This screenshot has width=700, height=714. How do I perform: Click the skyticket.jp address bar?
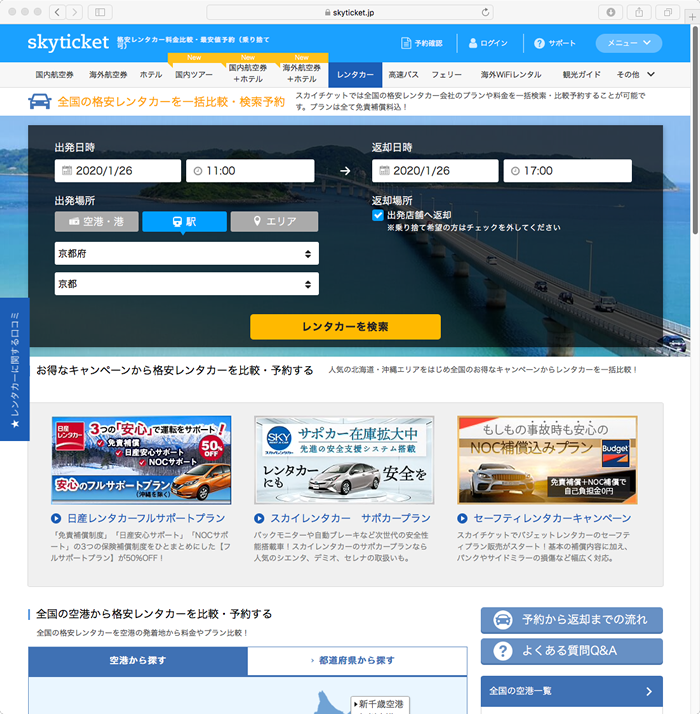[350, 12]
